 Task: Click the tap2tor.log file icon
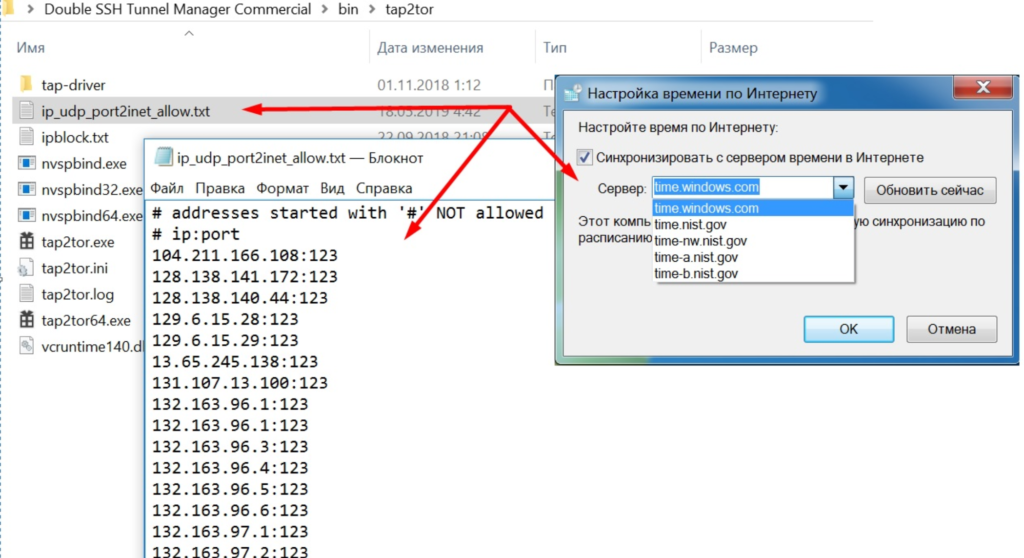[26, 294]
